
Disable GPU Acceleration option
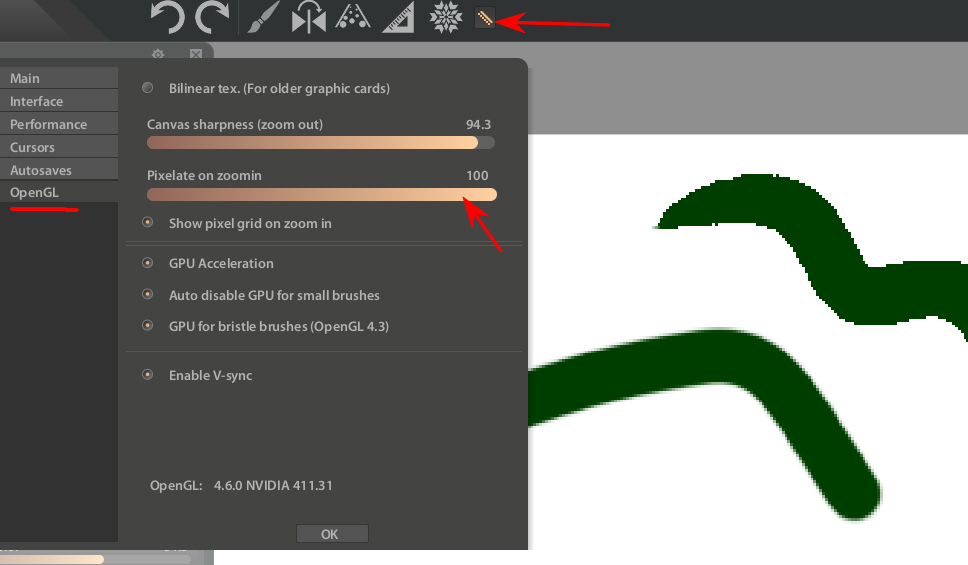pyautogui.click(x=148, y=263)
